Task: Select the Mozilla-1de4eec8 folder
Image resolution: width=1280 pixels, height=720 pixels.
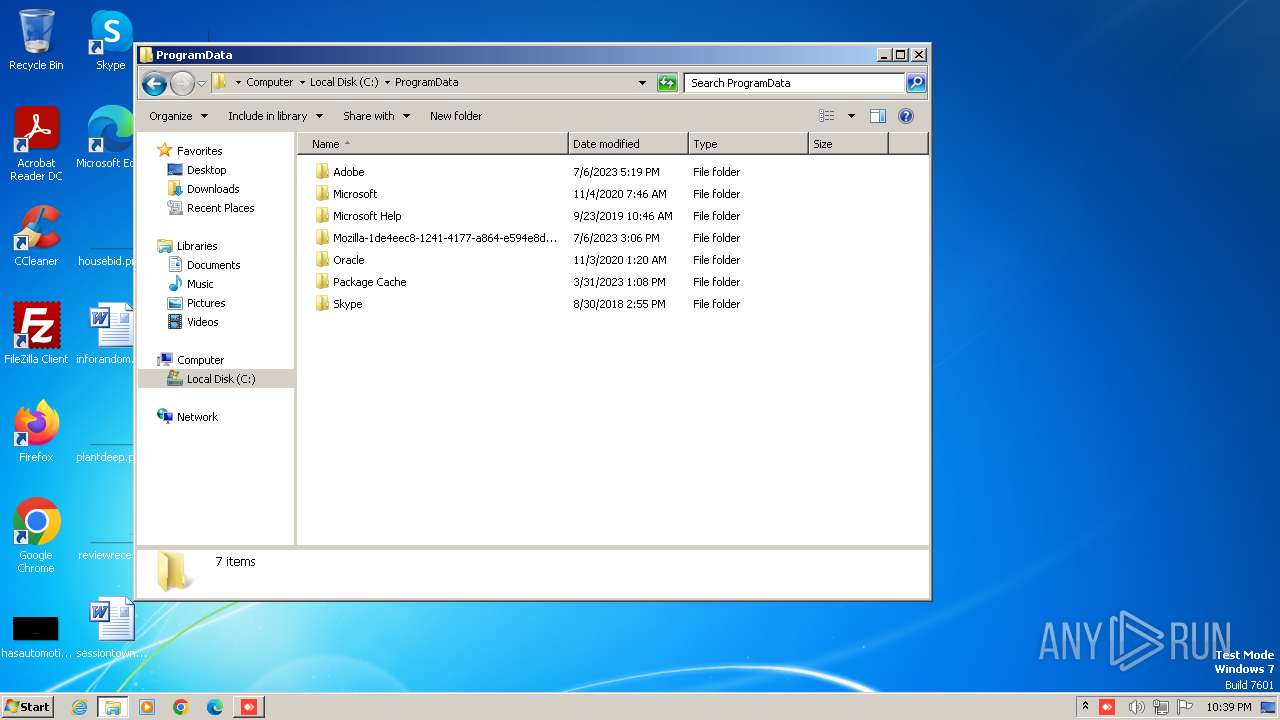Action: [445, 238]
